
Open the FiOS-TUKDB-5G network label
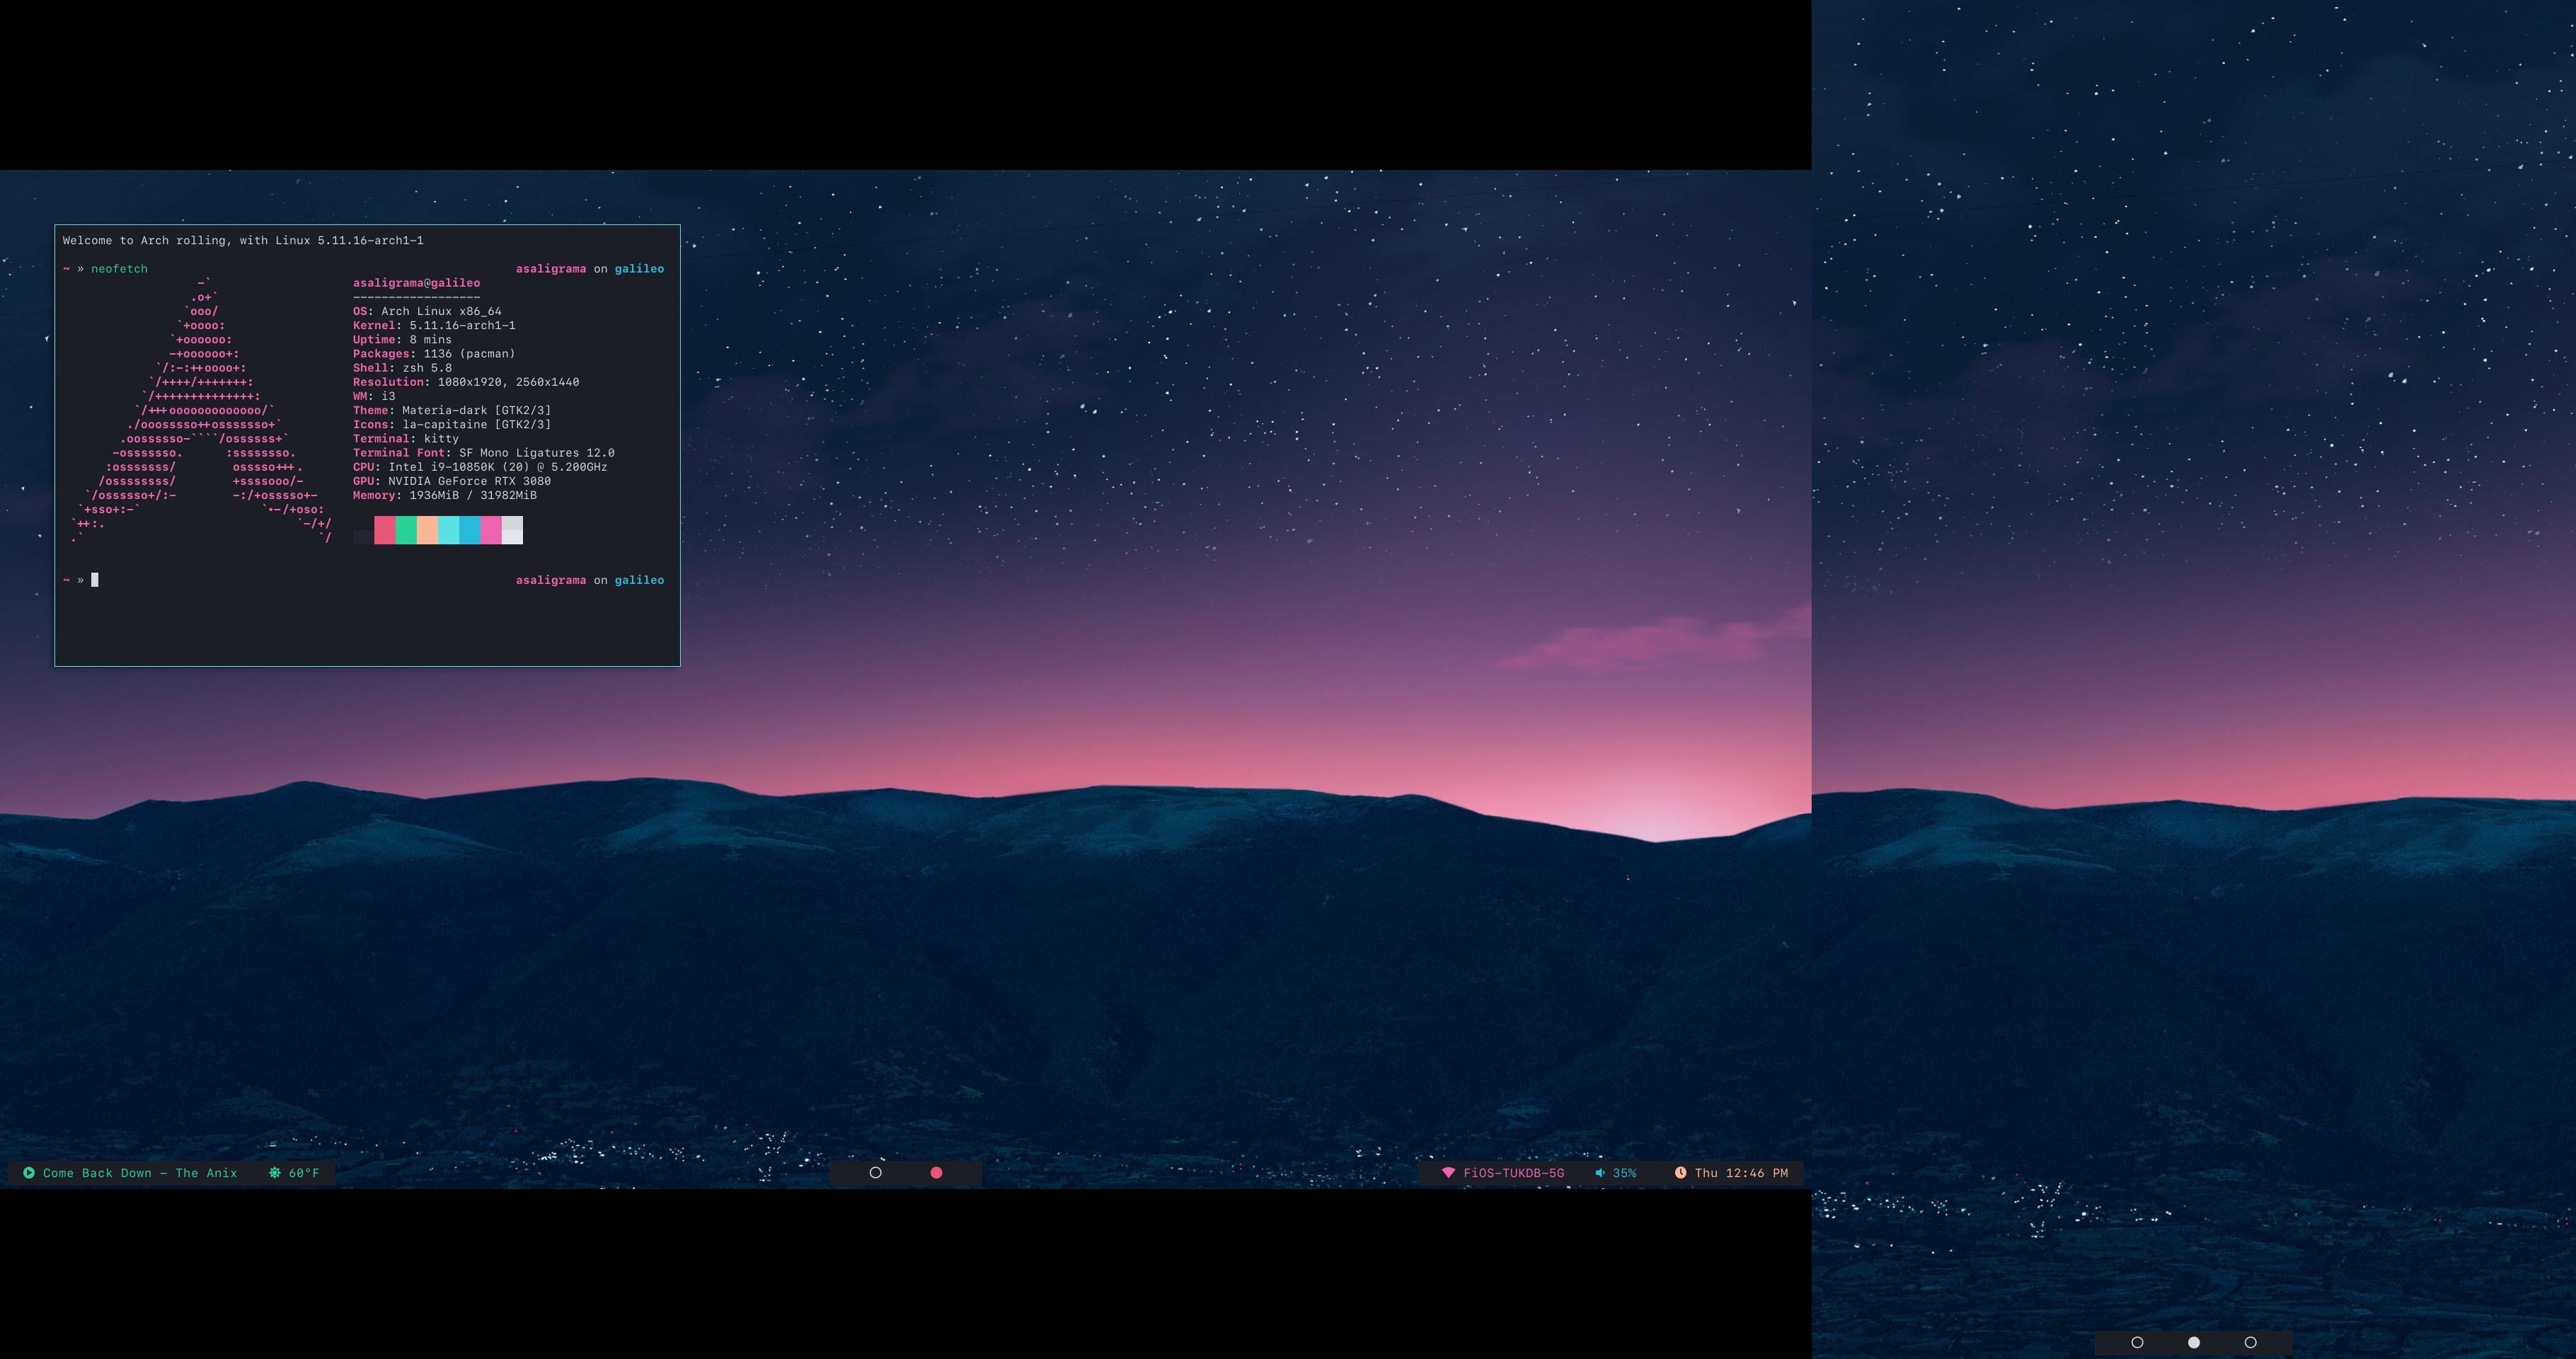[x=1513, y=1173]
